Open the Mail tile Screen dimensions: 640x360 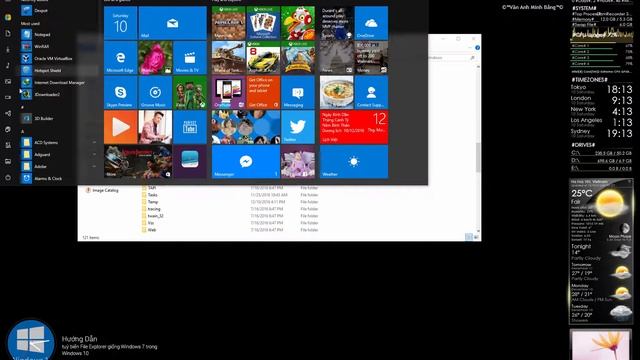coord(173,23)
